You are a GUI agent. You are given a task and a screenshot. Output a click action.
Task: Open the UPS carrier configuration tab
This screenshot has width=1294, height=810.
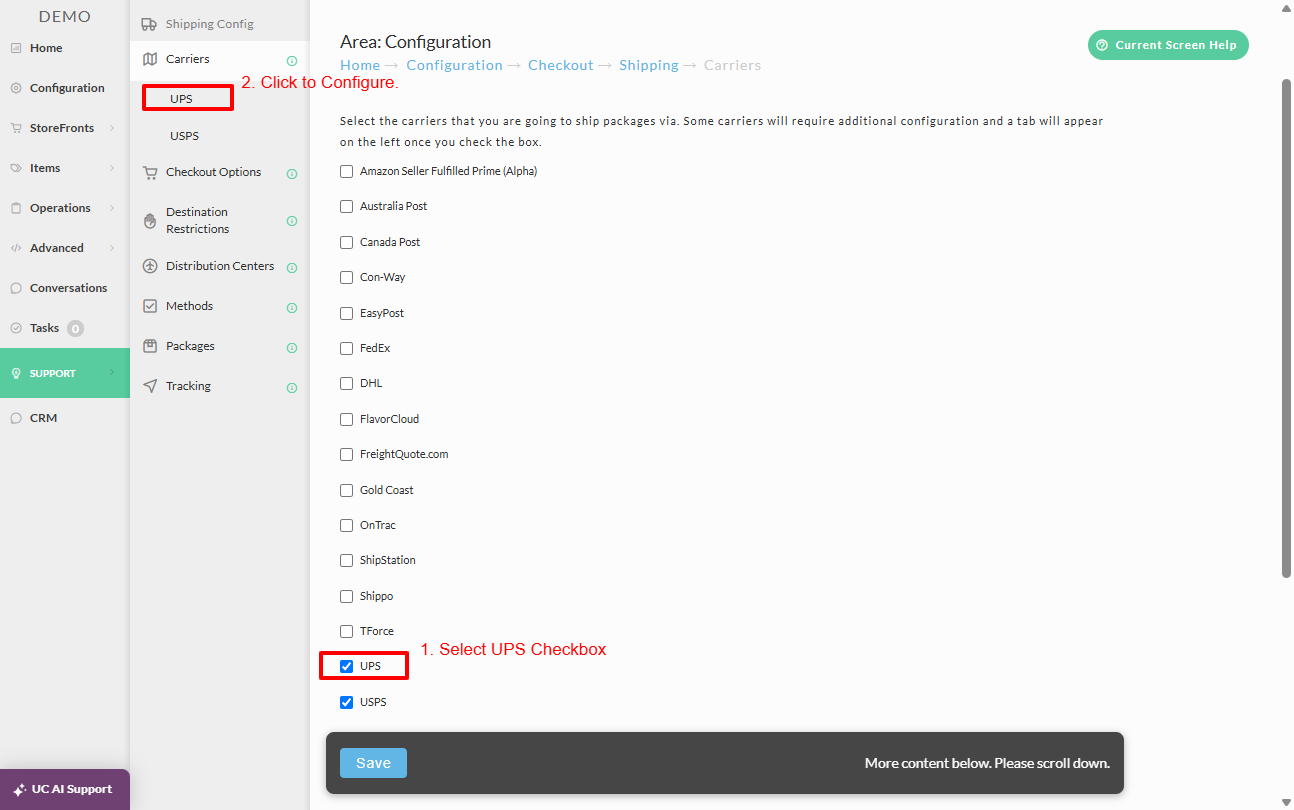(181, 99)
